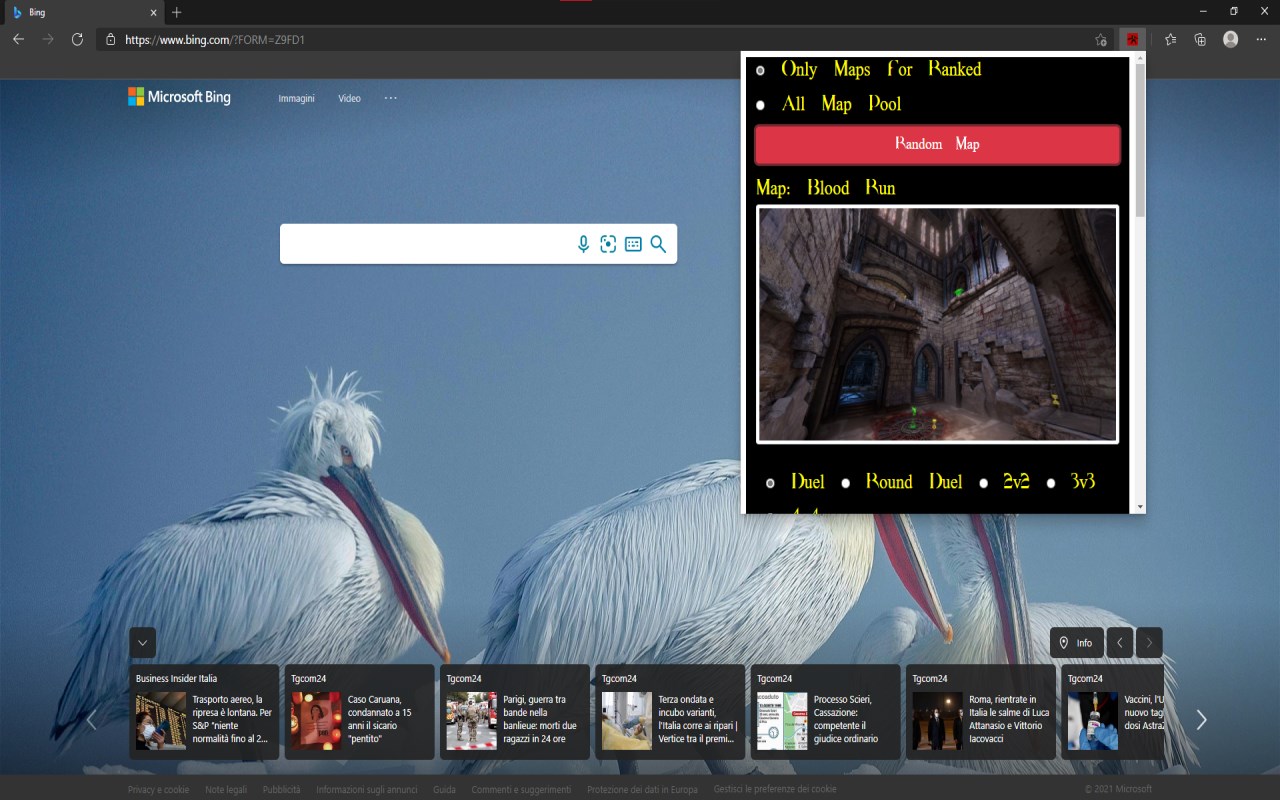This screenshot has height=800, width=1280.
Task: Open the Parigi, guerra tra bande news card
Action: (514, 712)
